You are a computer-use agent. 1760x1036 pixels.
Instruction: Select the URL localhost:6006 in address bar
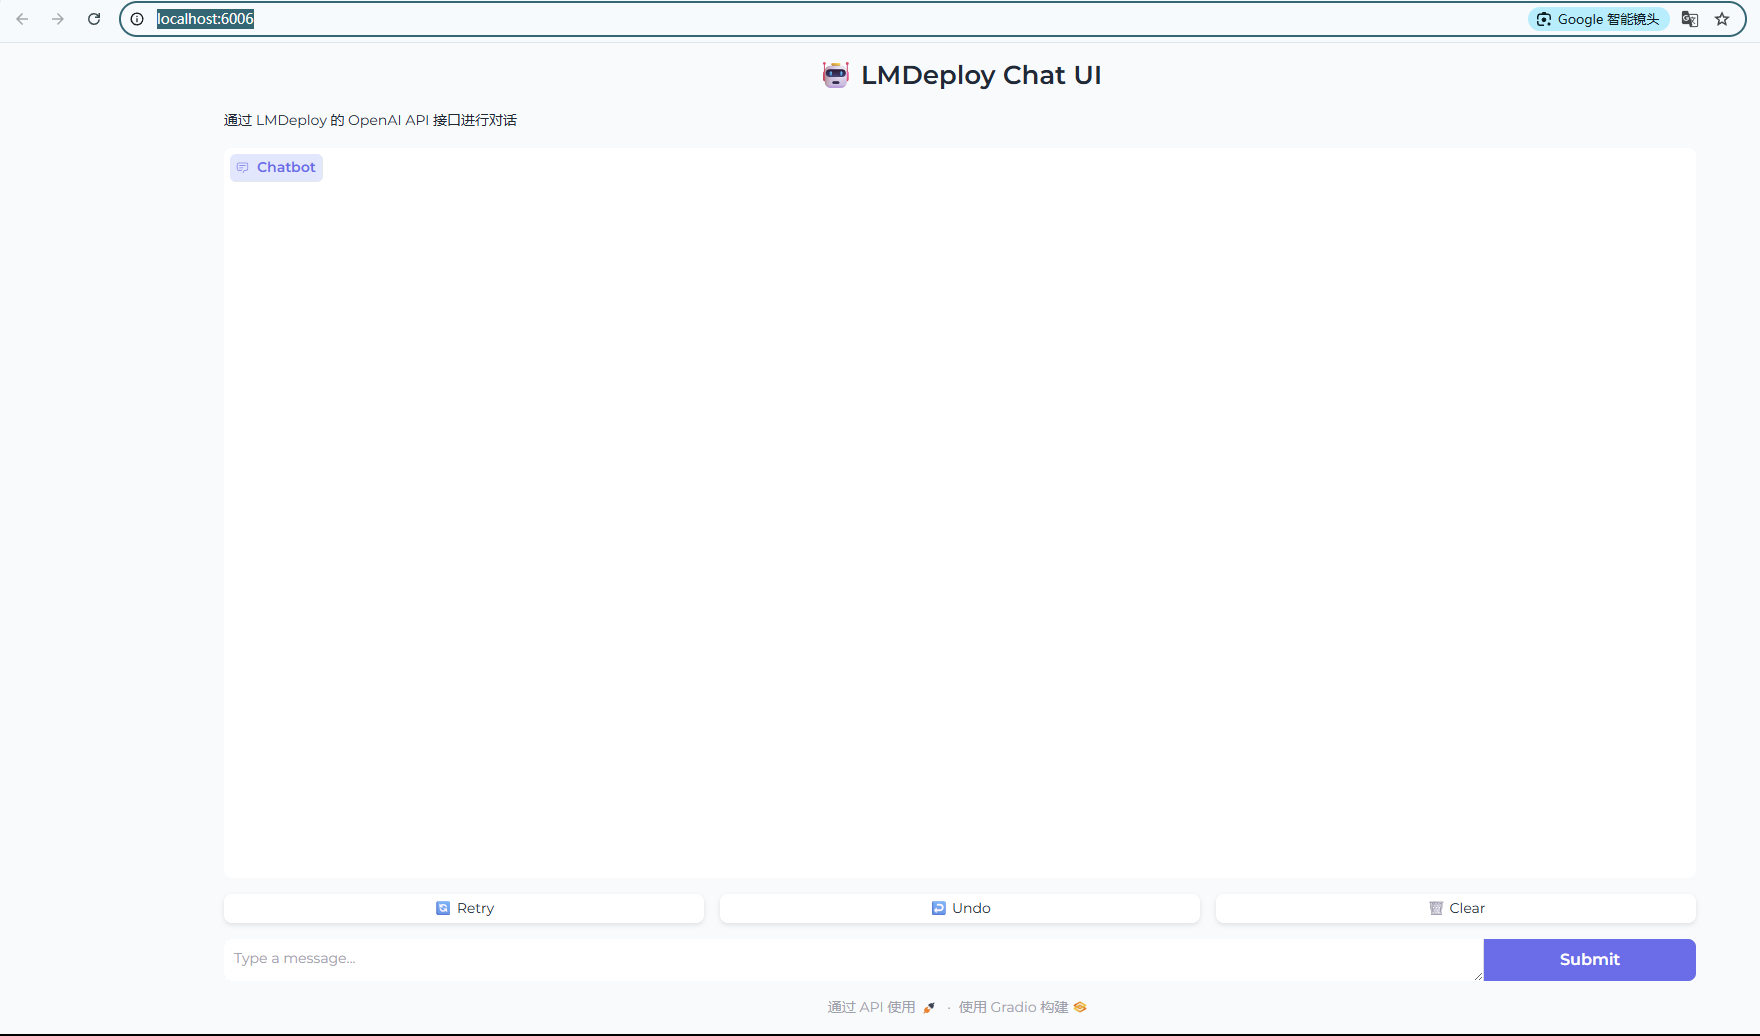(205, 18)
